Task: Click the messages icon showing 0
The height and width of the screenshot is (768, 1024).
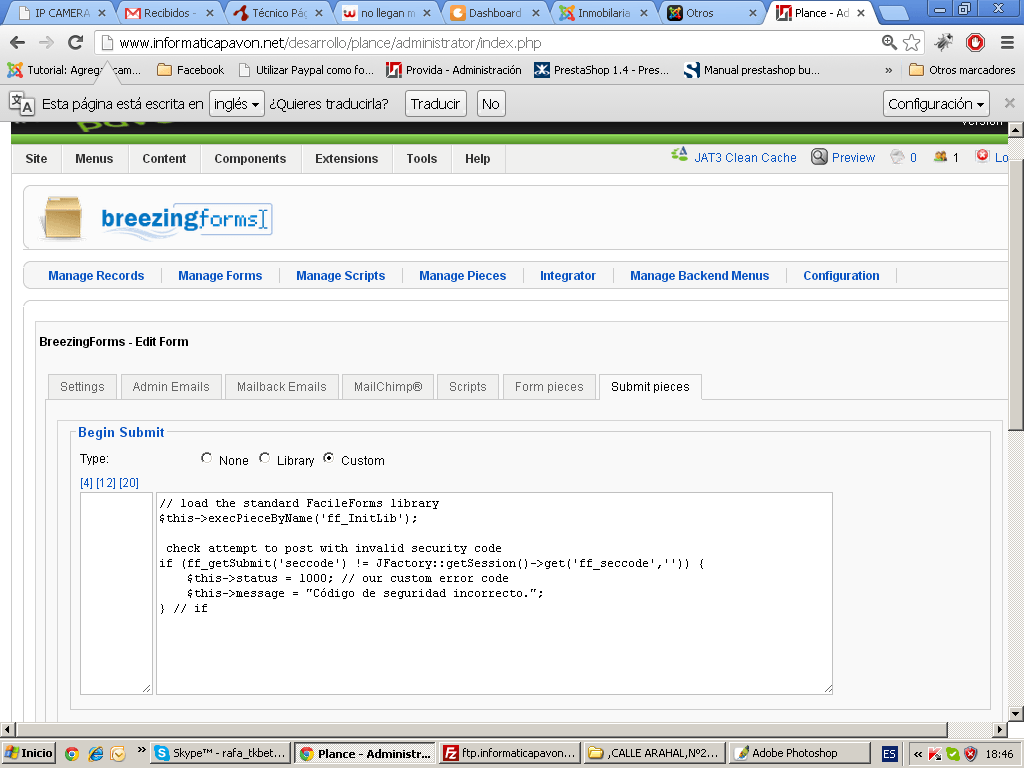Action: click(897, 157)
